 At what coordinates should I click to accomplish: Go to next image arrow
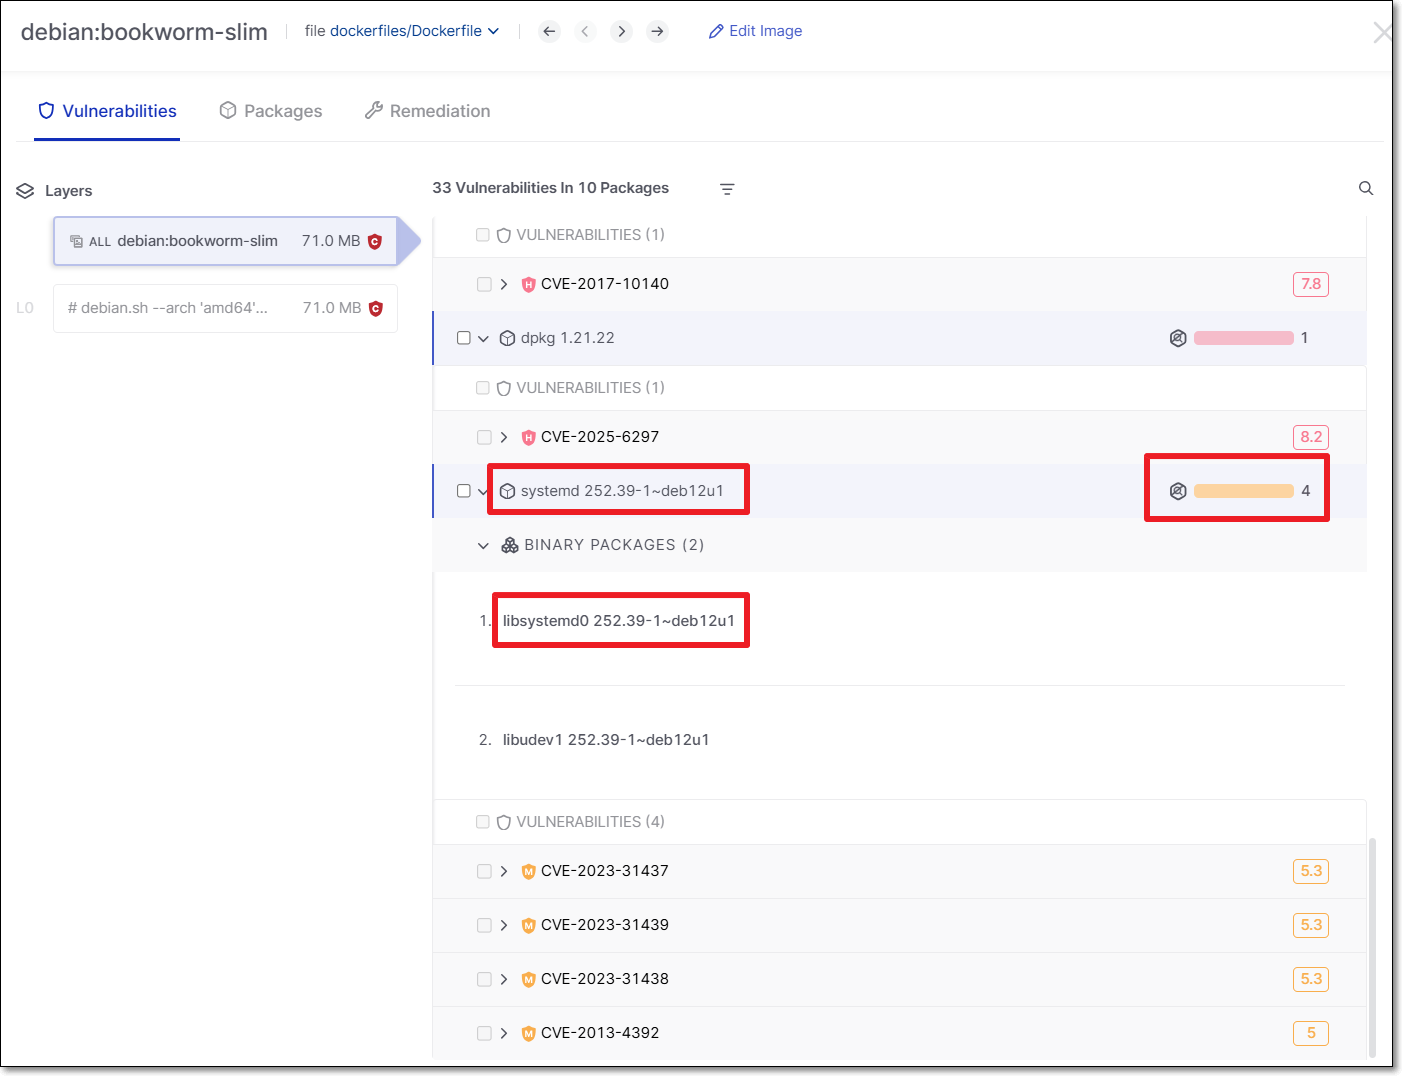[x=621, y=31]
